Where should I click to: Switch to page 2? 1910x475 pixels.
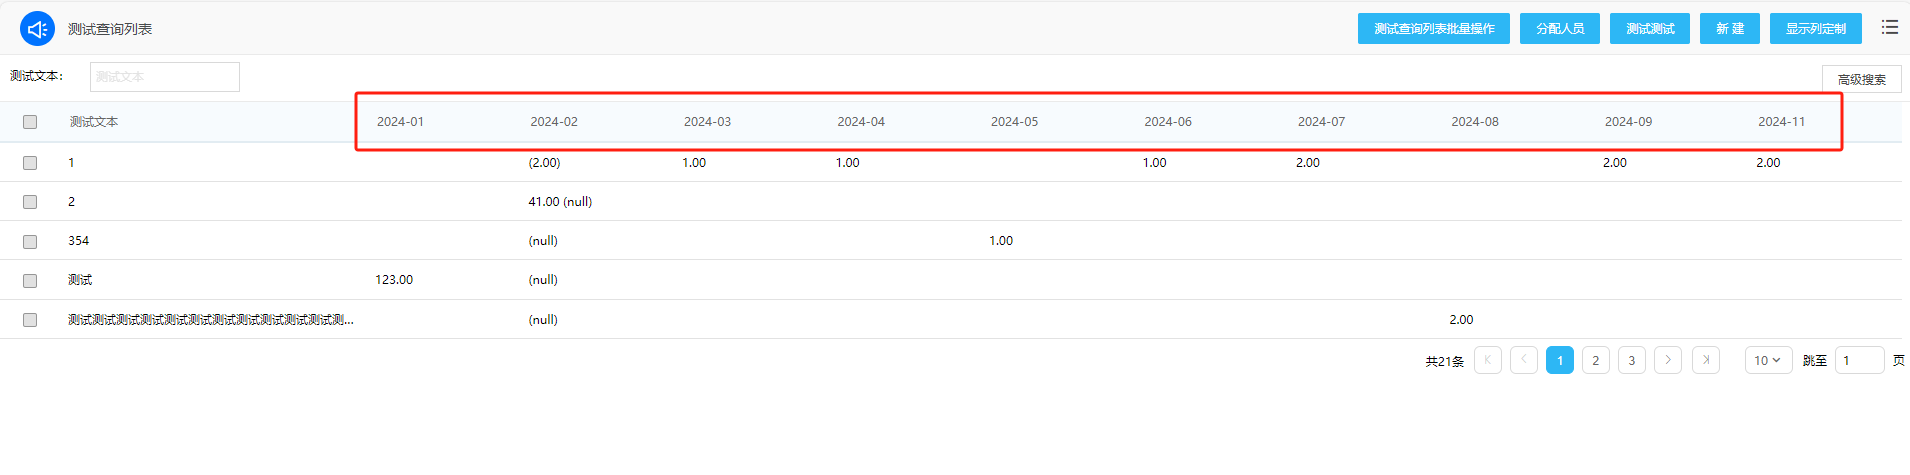pyautogui.click(x=1595, y=360)
